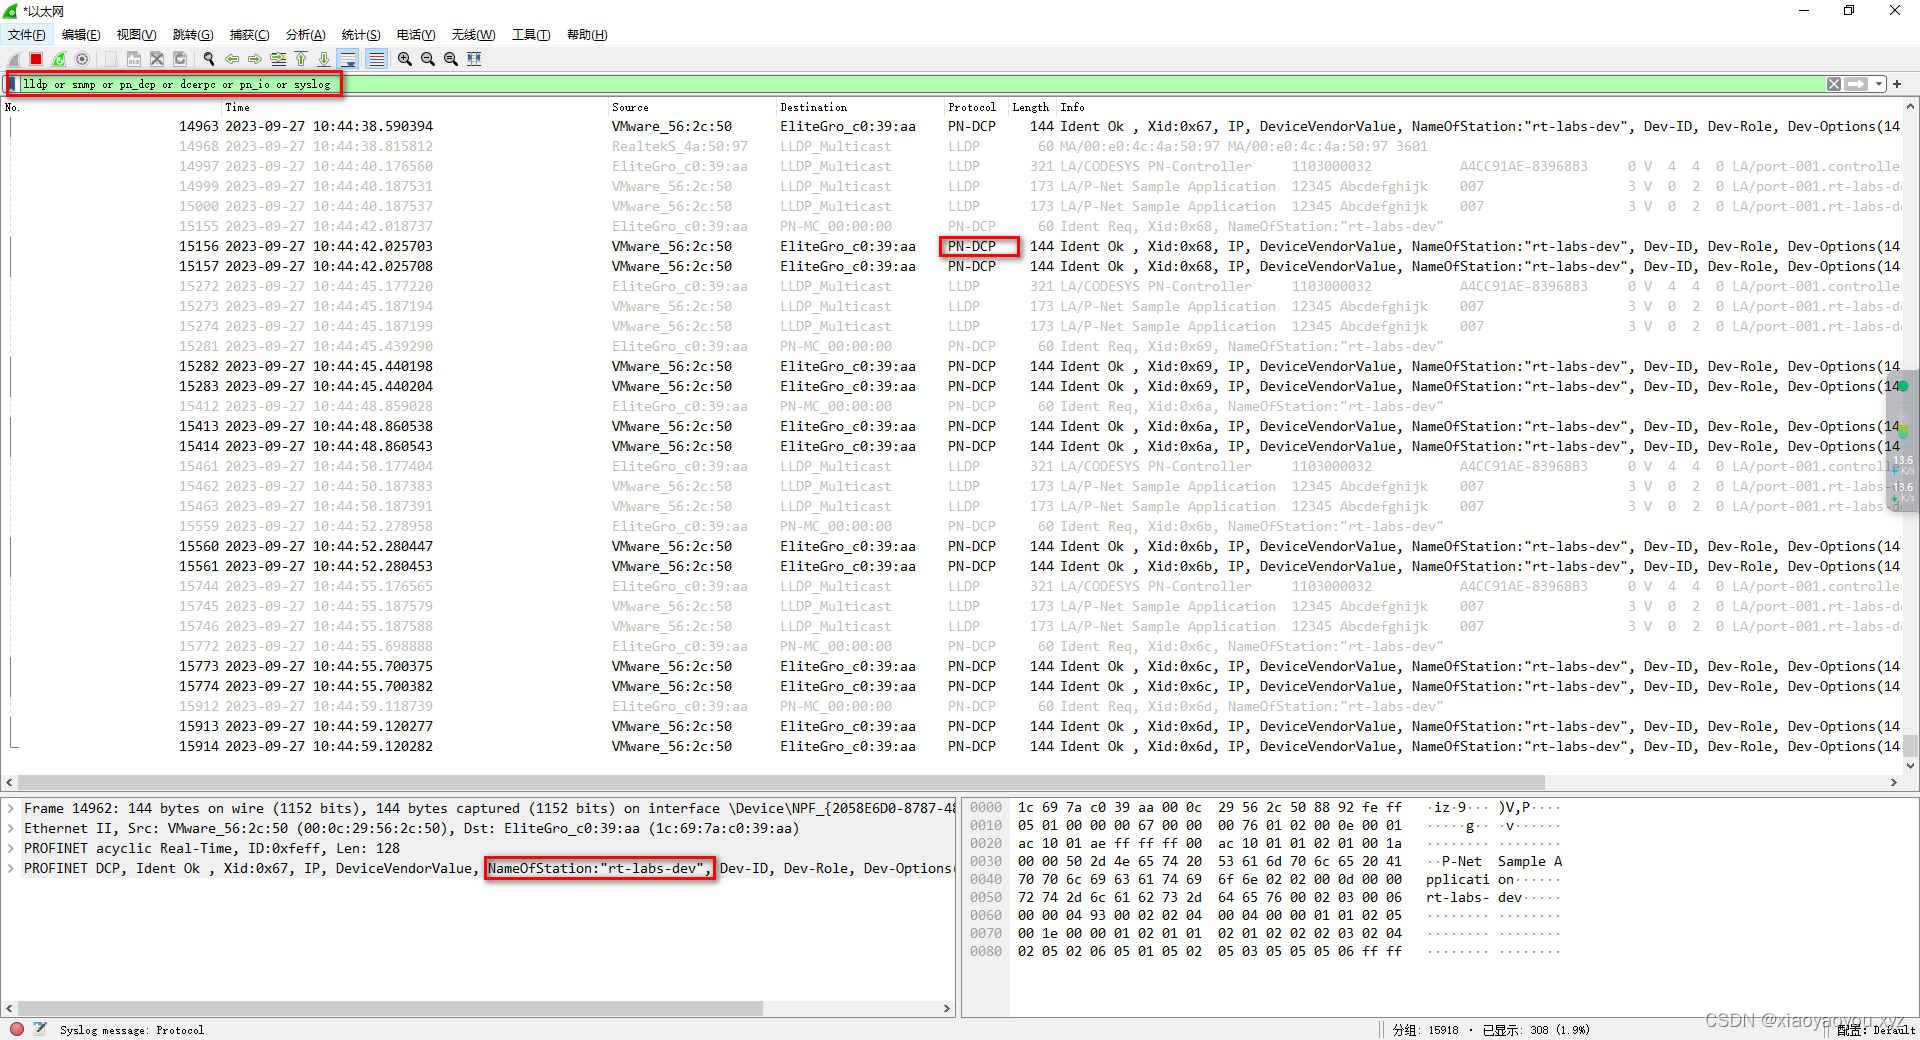Open the 分析(A) menu

[305, 35]
